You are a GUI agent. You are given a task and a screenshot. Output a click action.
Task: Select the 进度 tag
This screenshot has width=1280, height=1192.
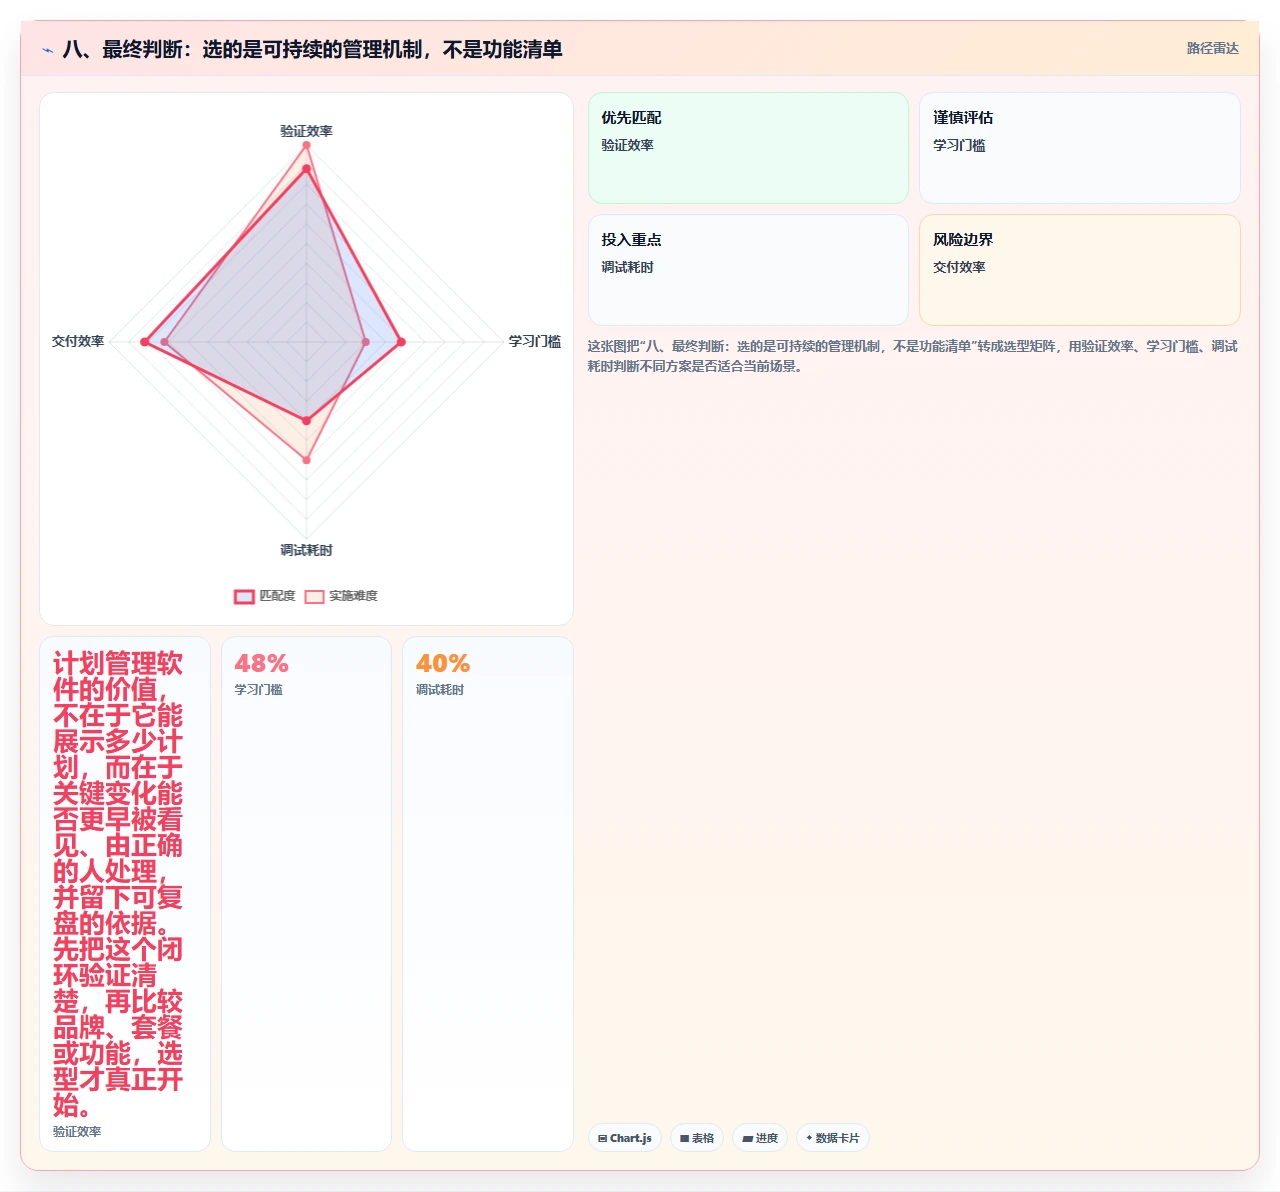coord(760,1138)
